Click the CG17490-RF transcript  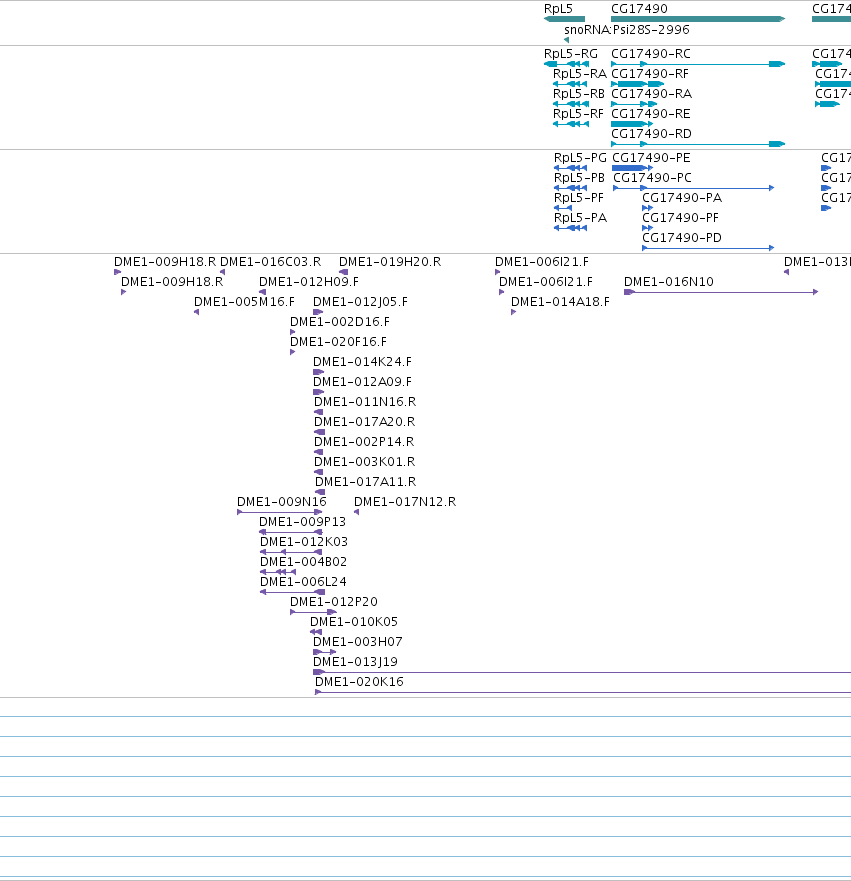(x=638, y=84)
